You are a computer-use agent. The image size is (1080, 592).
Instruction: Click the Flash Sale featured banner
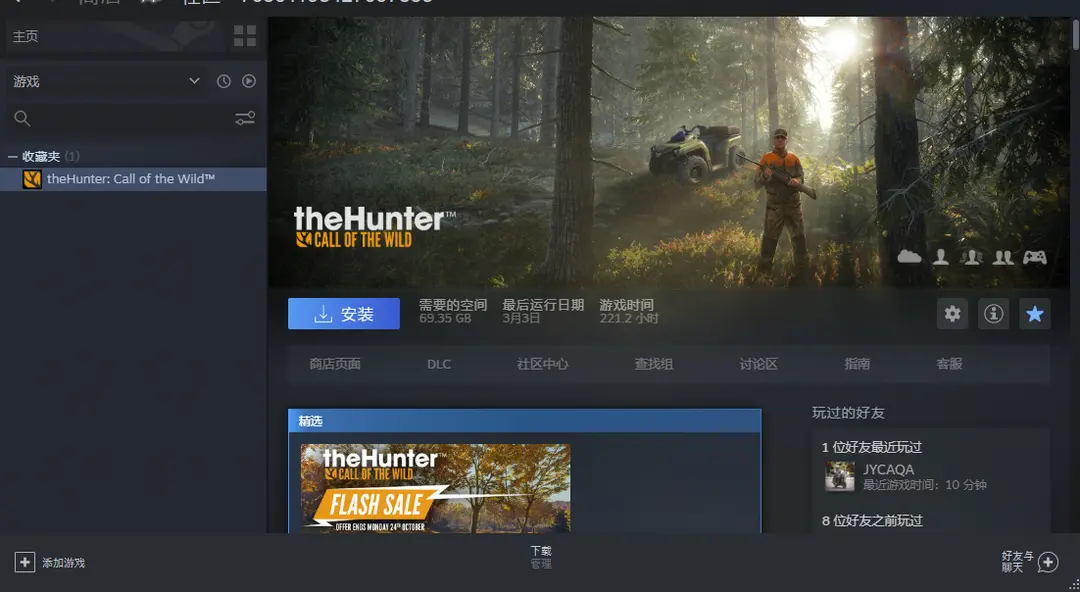tap(435, 488)
